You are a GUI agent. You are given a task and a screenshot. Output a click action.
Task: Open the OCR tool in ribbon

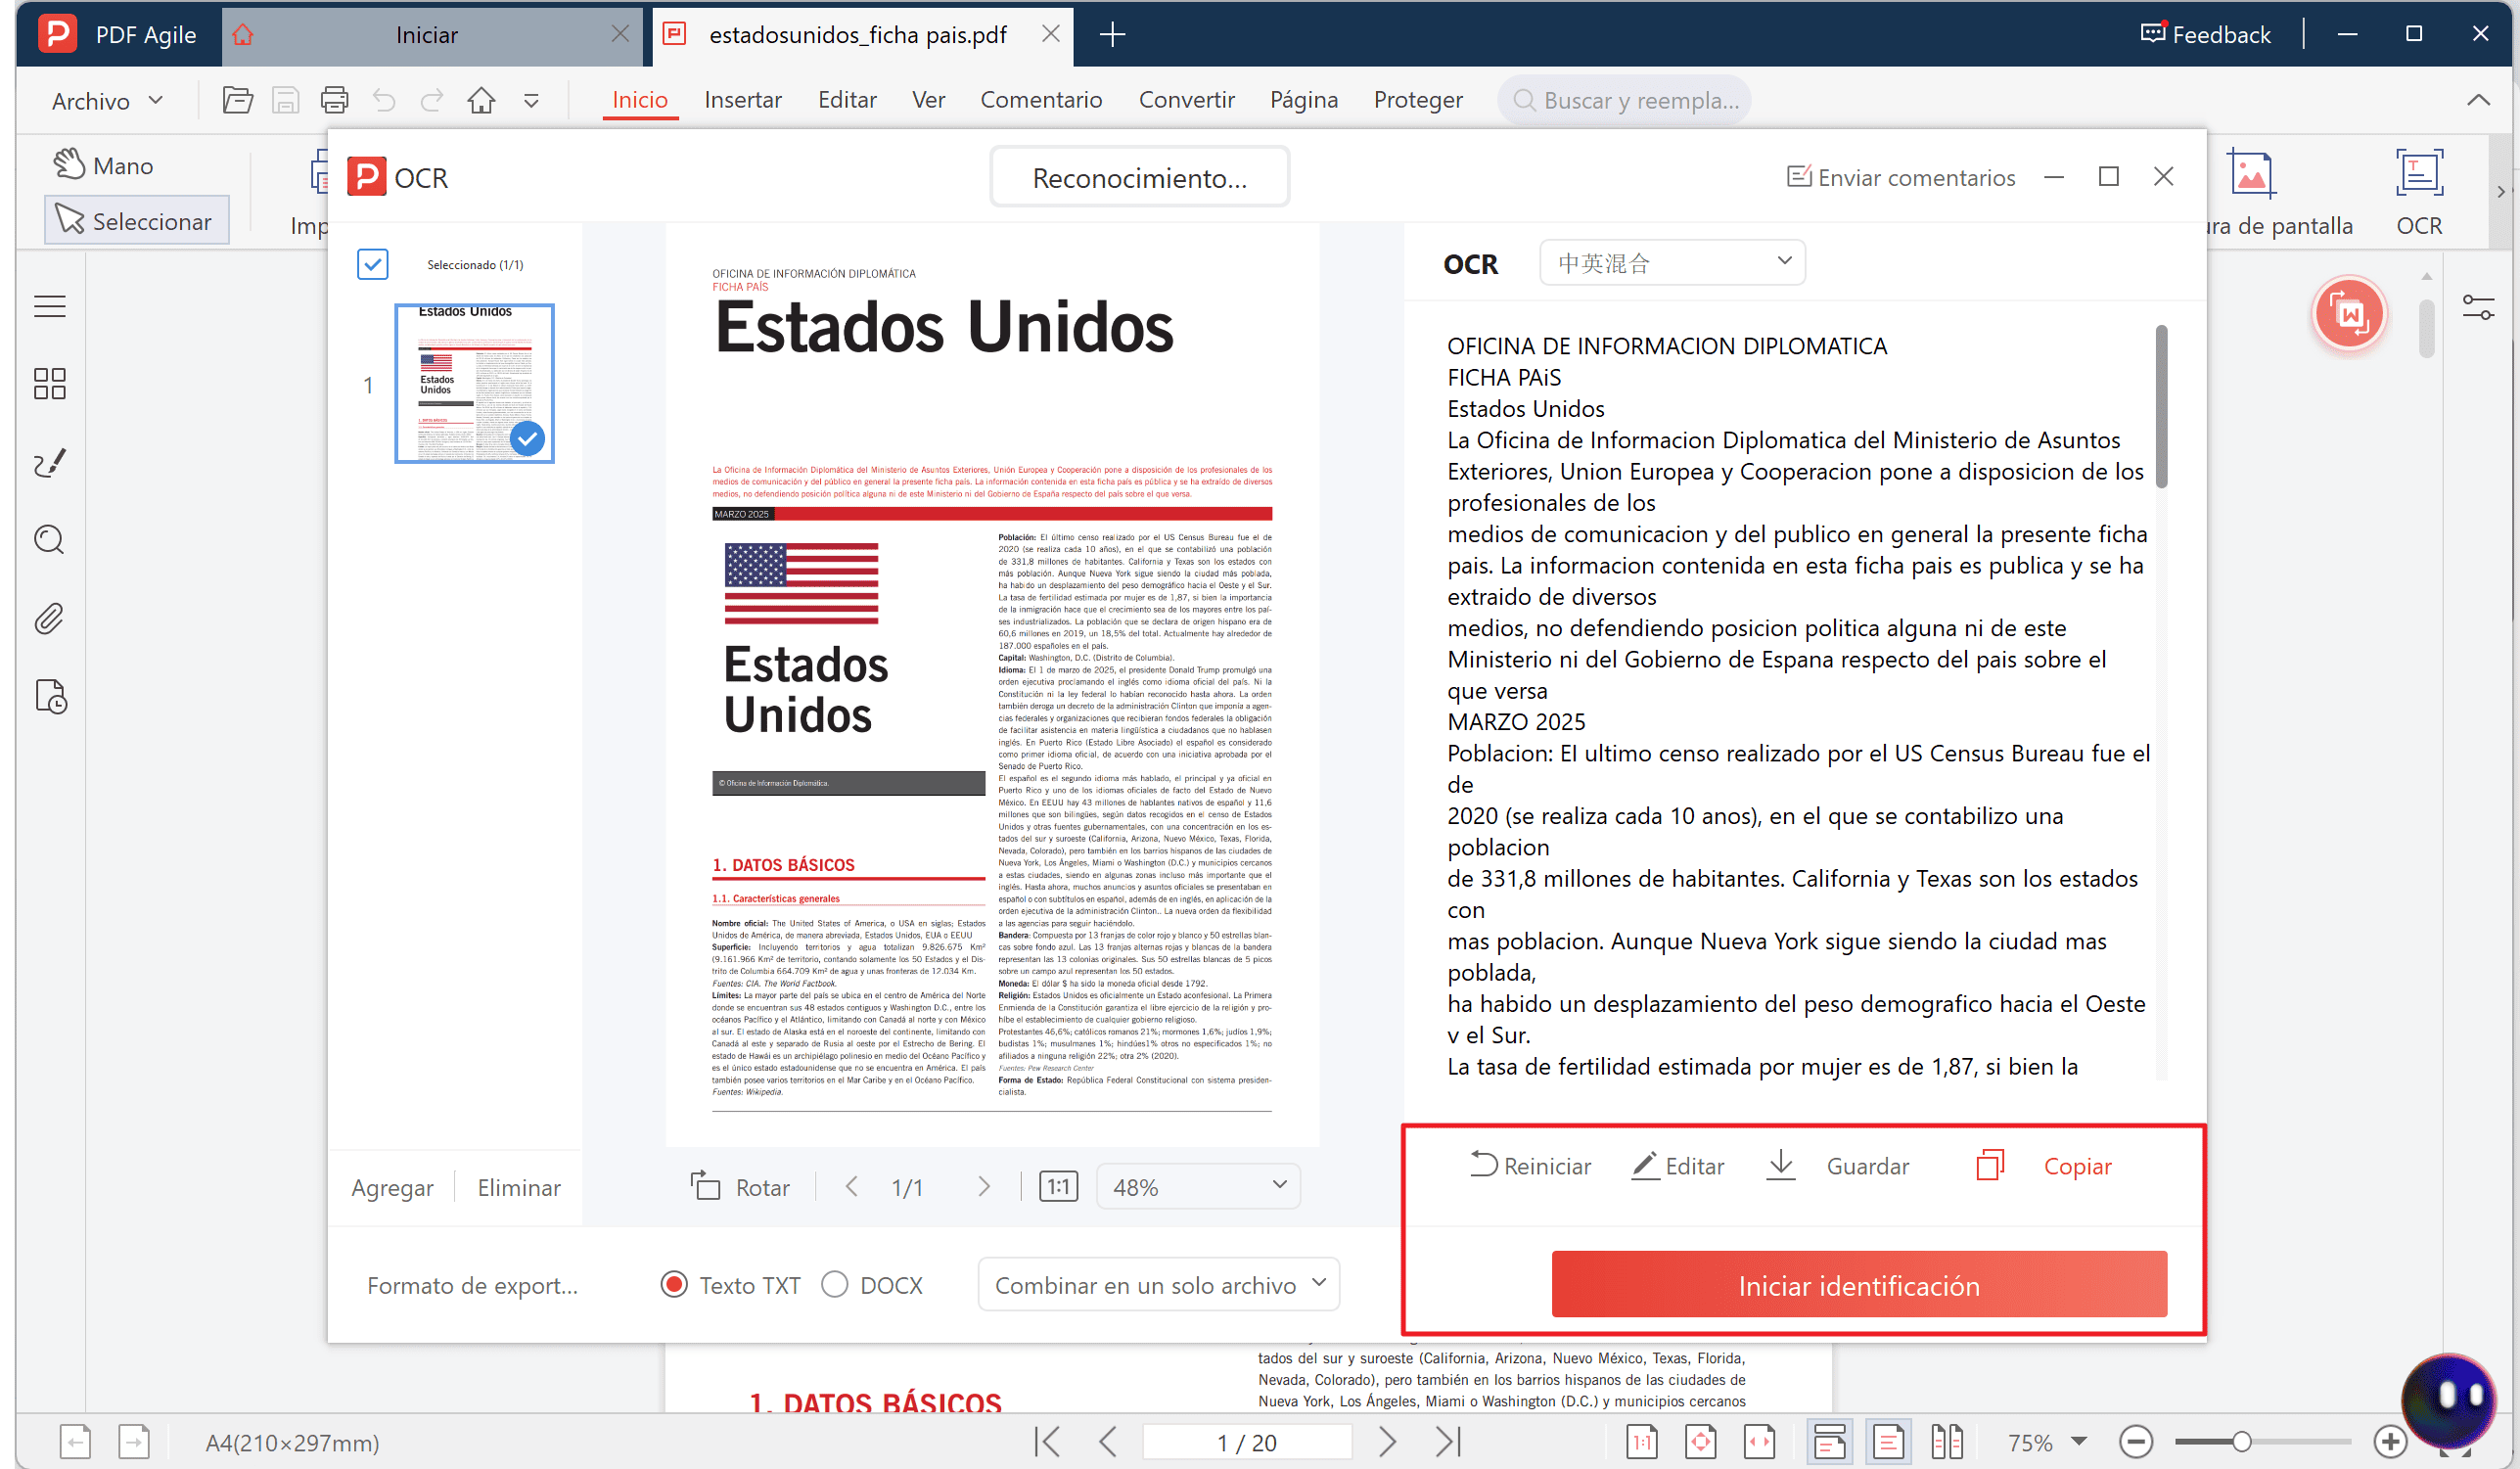click(2418, 192)
